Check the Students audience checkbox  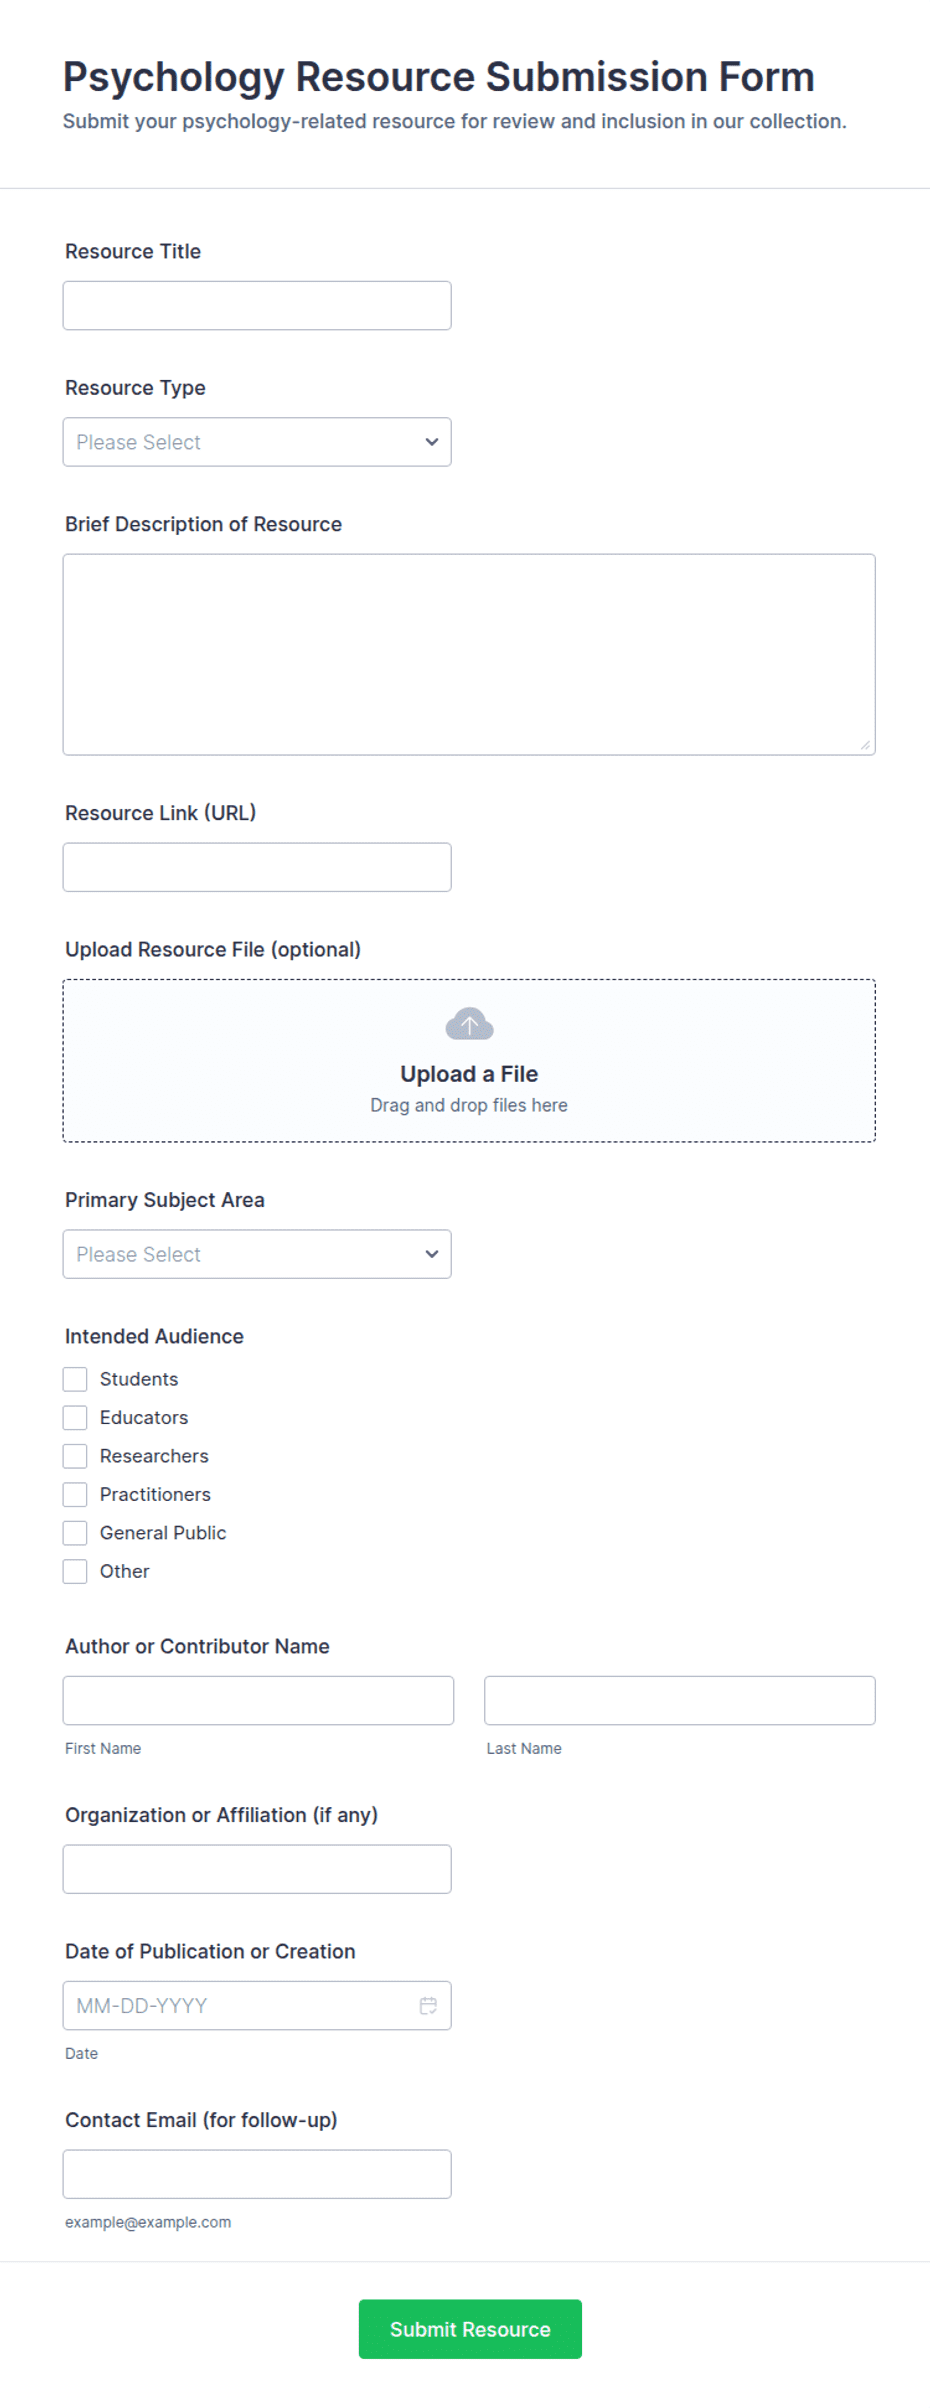[75, 1379]
